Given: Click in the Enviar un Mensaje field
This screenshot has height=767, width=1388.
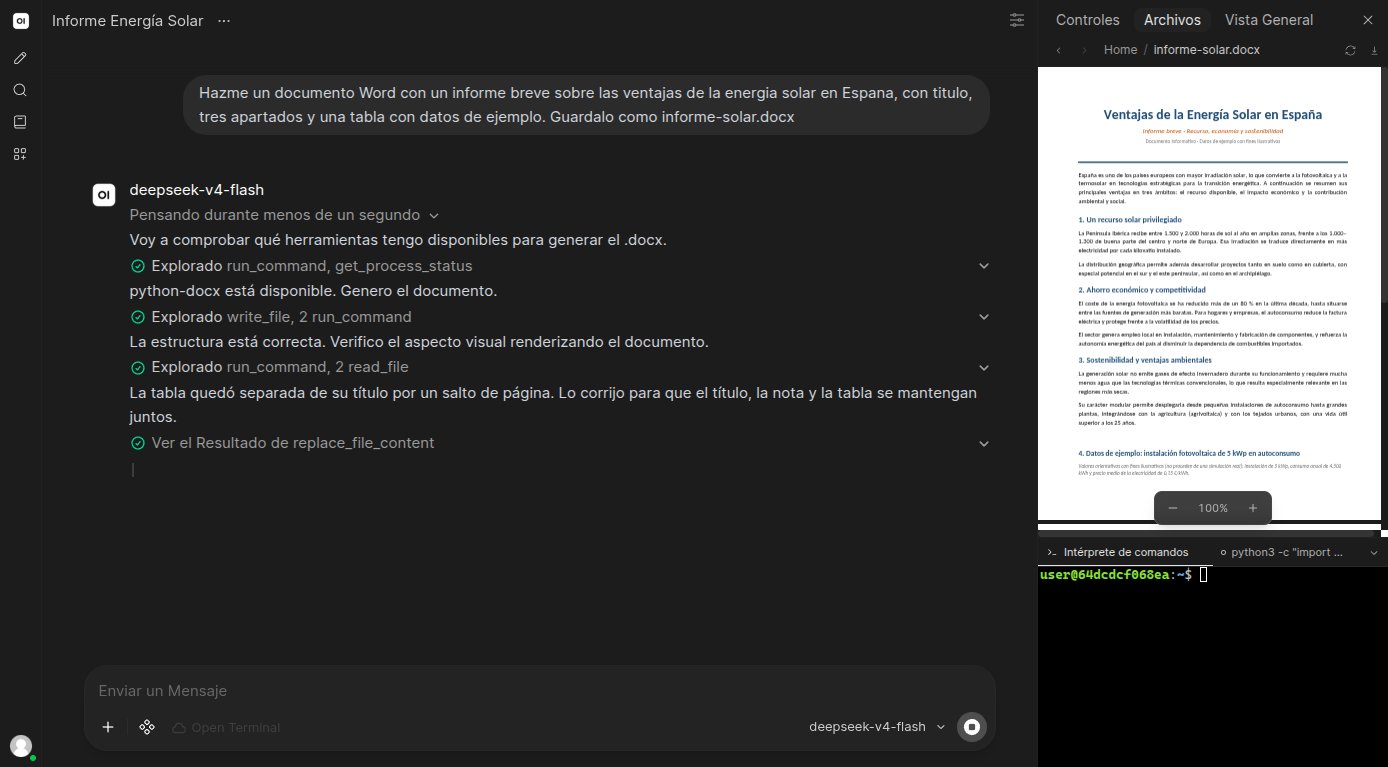Looking at the screenshot, I should pos(540,691).
